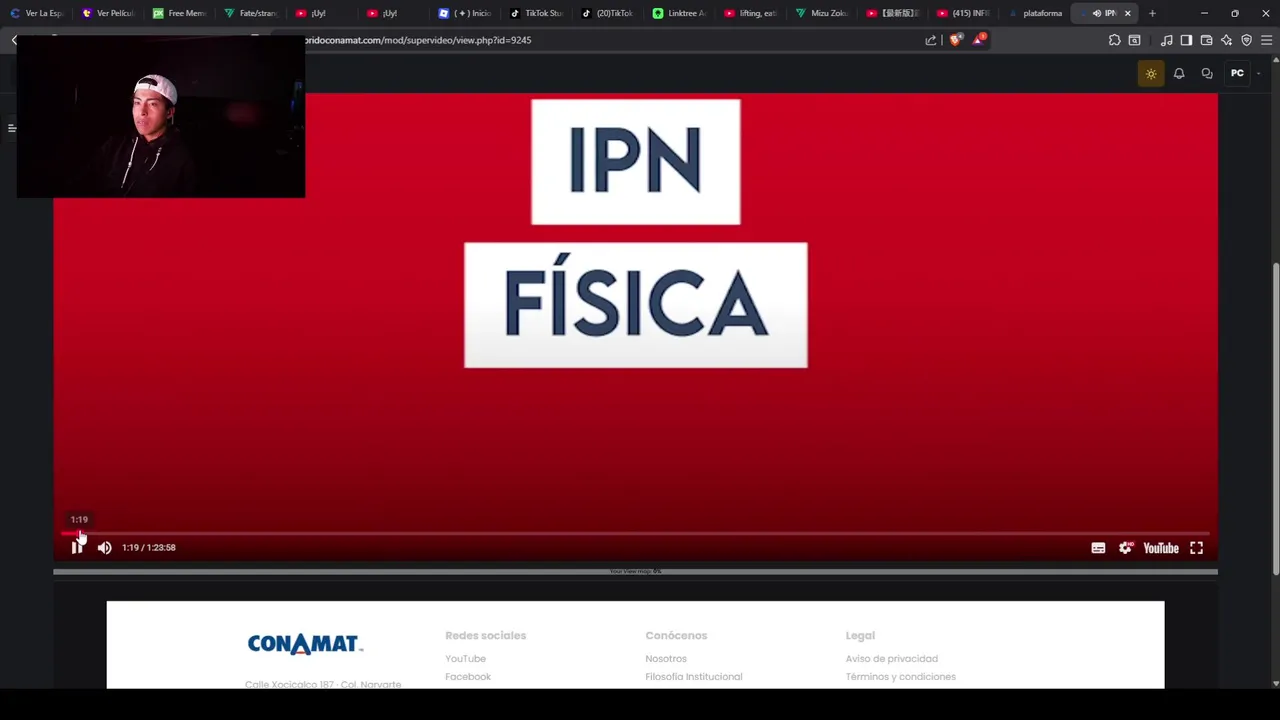The height and width of the screenshot is (720, 1280).
Task: Switch to the 'plataforma' tab
Action: click(x=1036, y=13)
